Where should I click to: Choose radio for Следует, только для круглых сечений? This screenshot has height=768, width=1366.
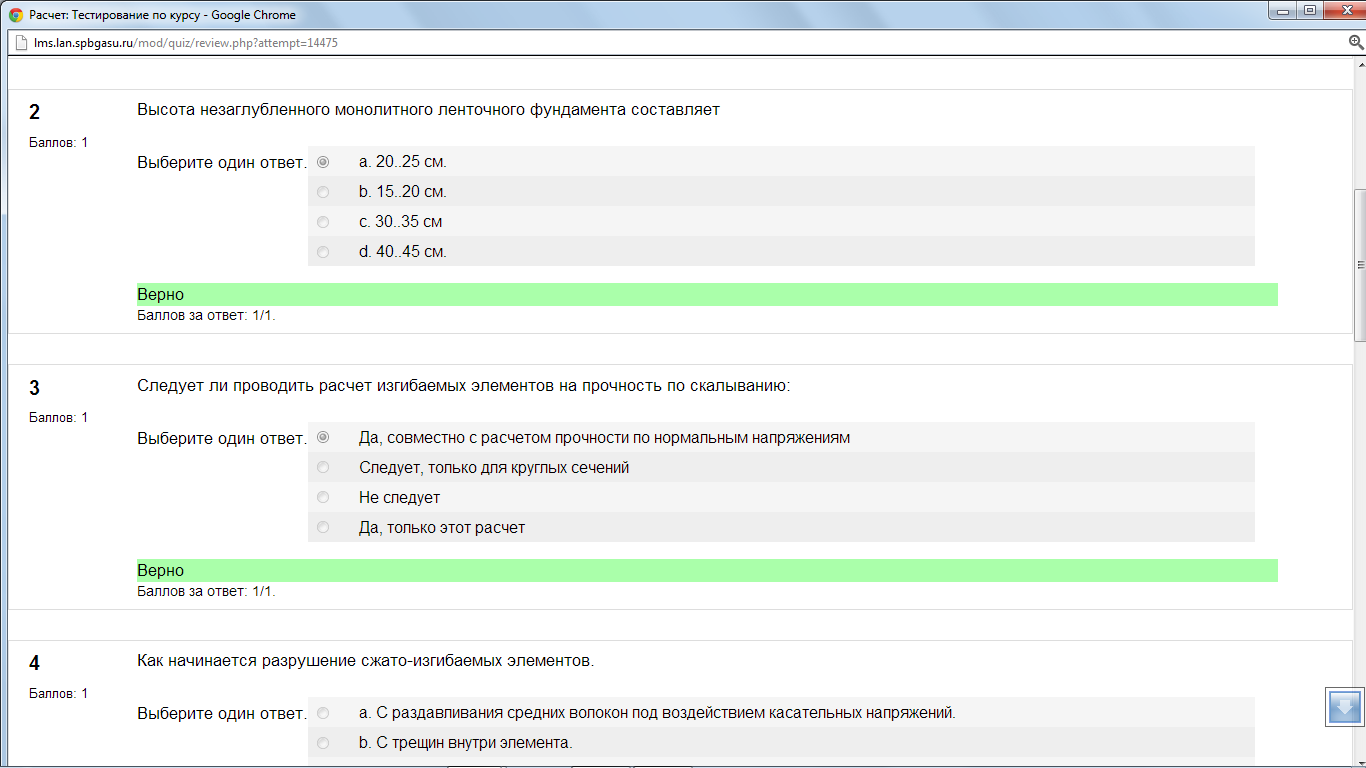click(323, 467)
